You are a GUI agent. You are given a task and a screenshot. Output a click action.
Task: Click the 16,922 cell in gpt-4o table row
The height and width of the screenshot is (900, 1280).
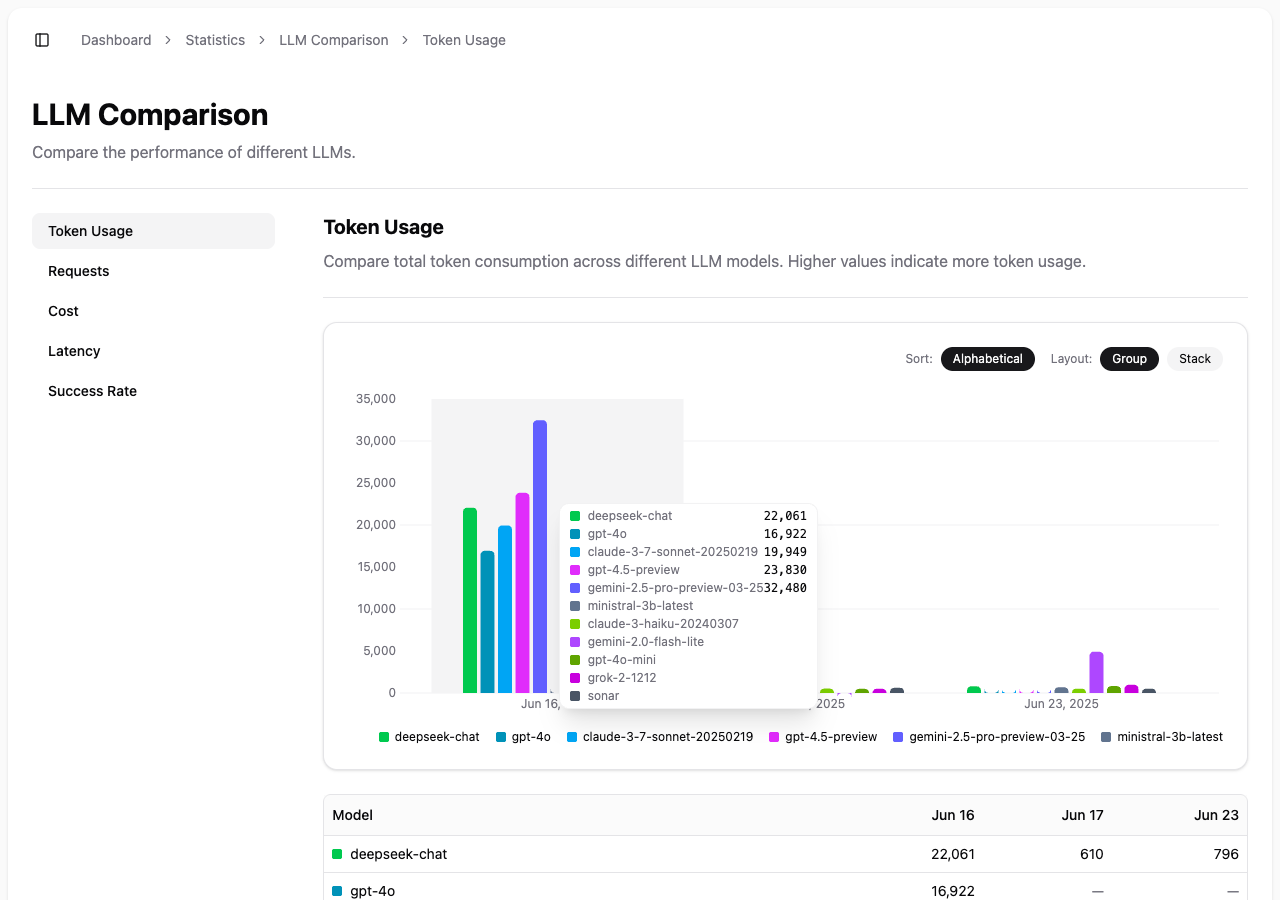click(952, 890)
